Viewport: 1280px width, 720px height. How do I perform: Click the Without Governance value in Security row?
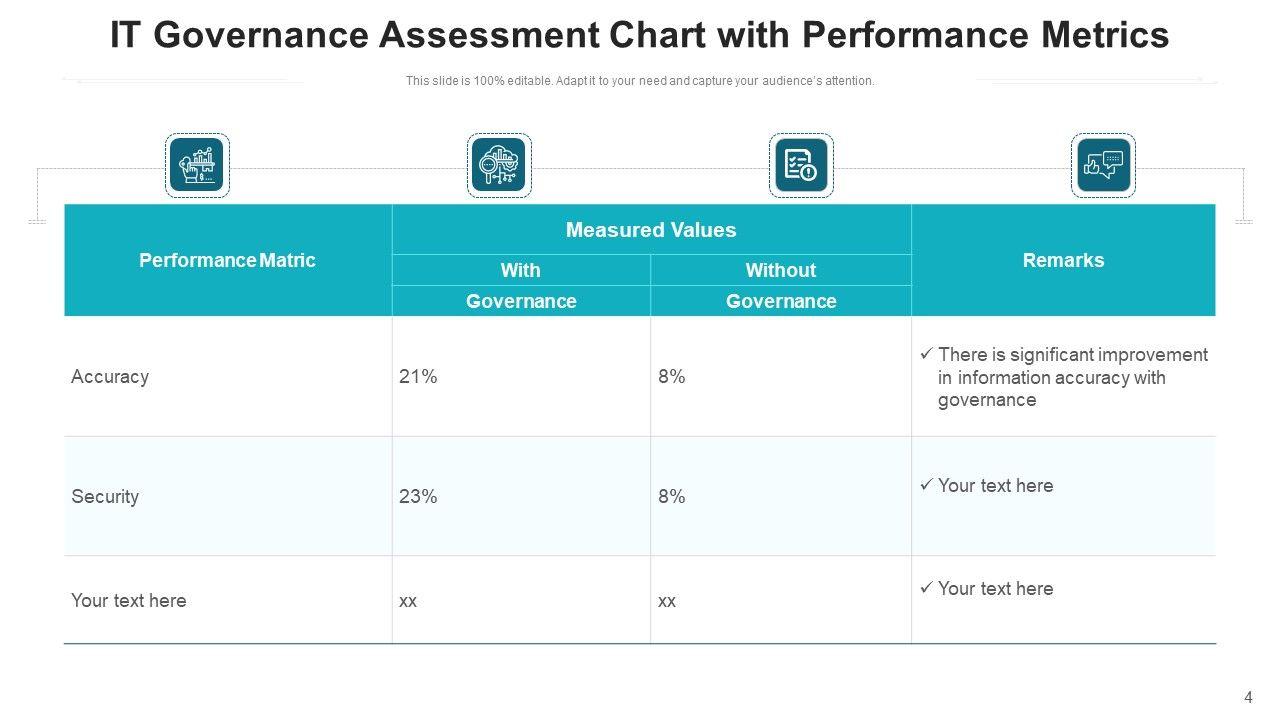click(x=672, y=497)
